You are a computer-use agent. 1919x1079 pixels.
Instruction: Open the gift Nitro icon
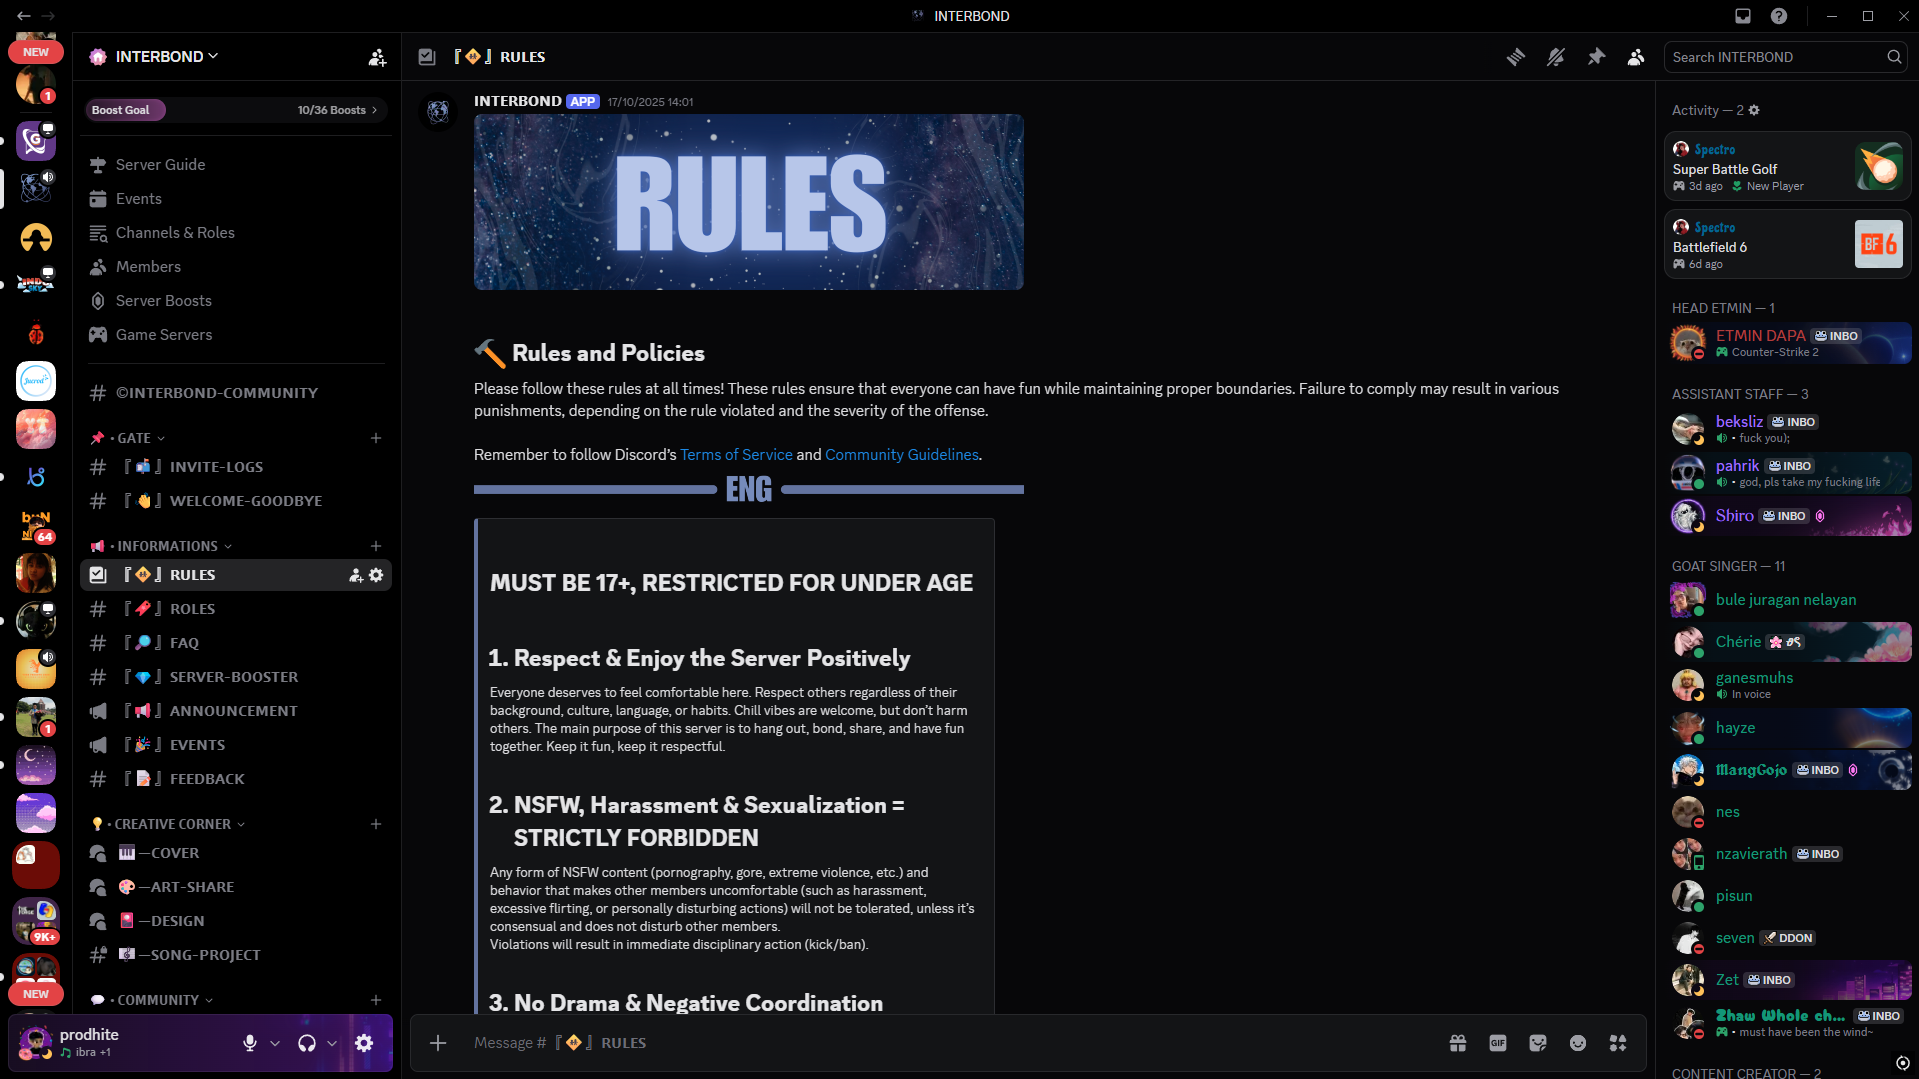(1458, 1043)
